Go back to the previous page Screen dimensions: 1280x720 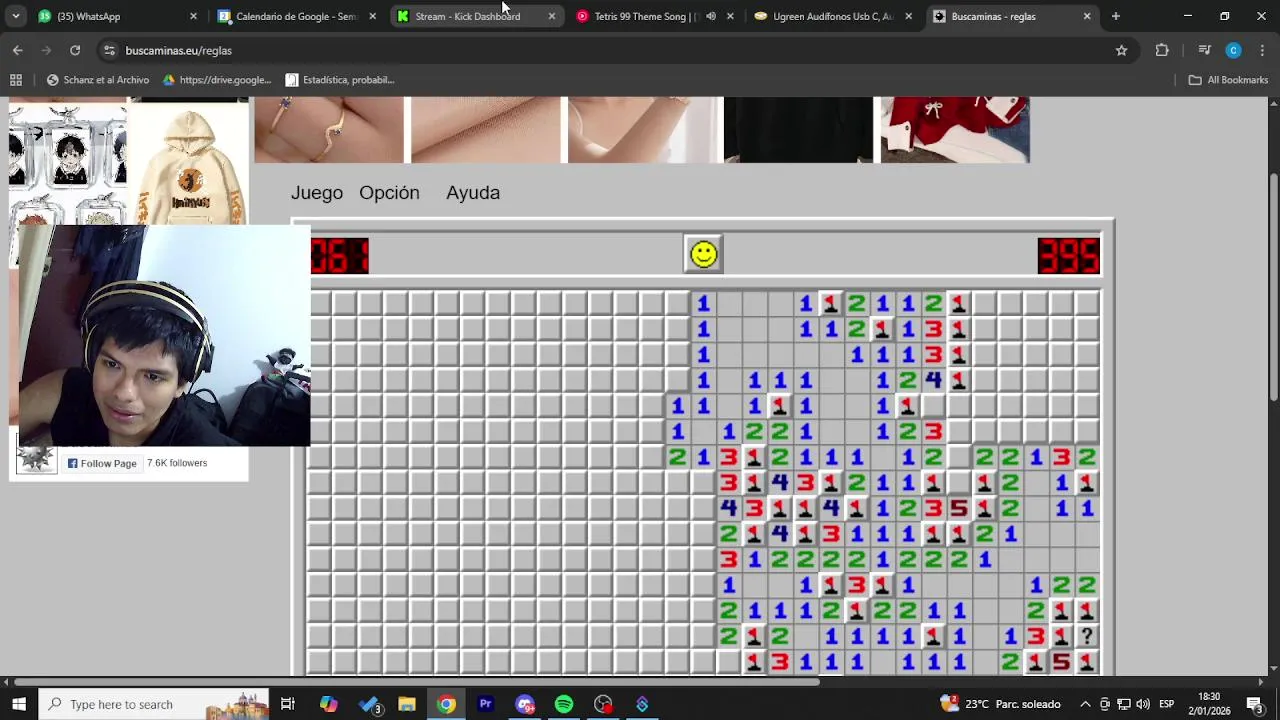pyautogui.click(x=18, y=50)
